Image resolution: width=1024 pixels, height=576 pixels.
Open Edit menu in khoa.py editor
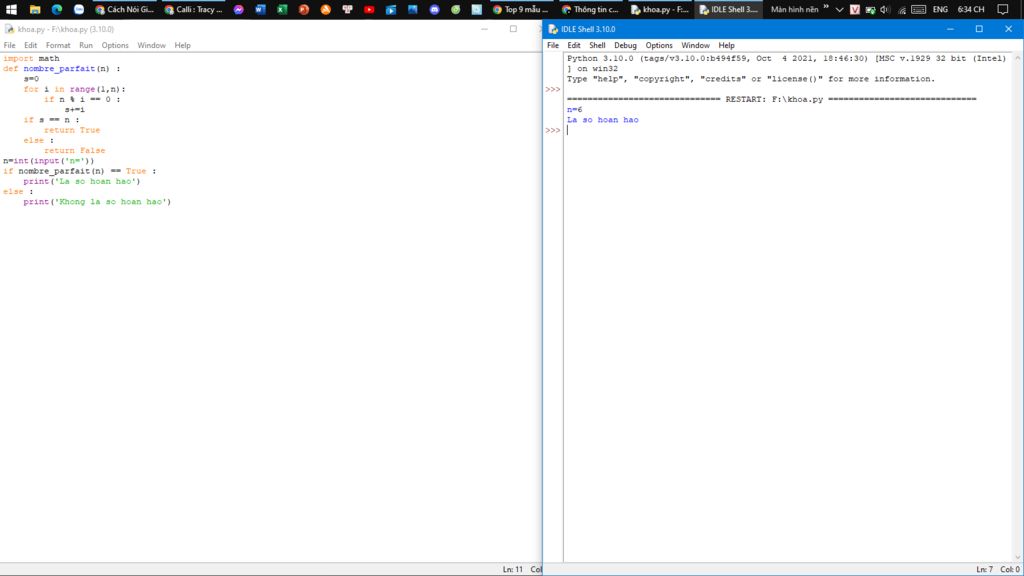click(x=31, y=45)
